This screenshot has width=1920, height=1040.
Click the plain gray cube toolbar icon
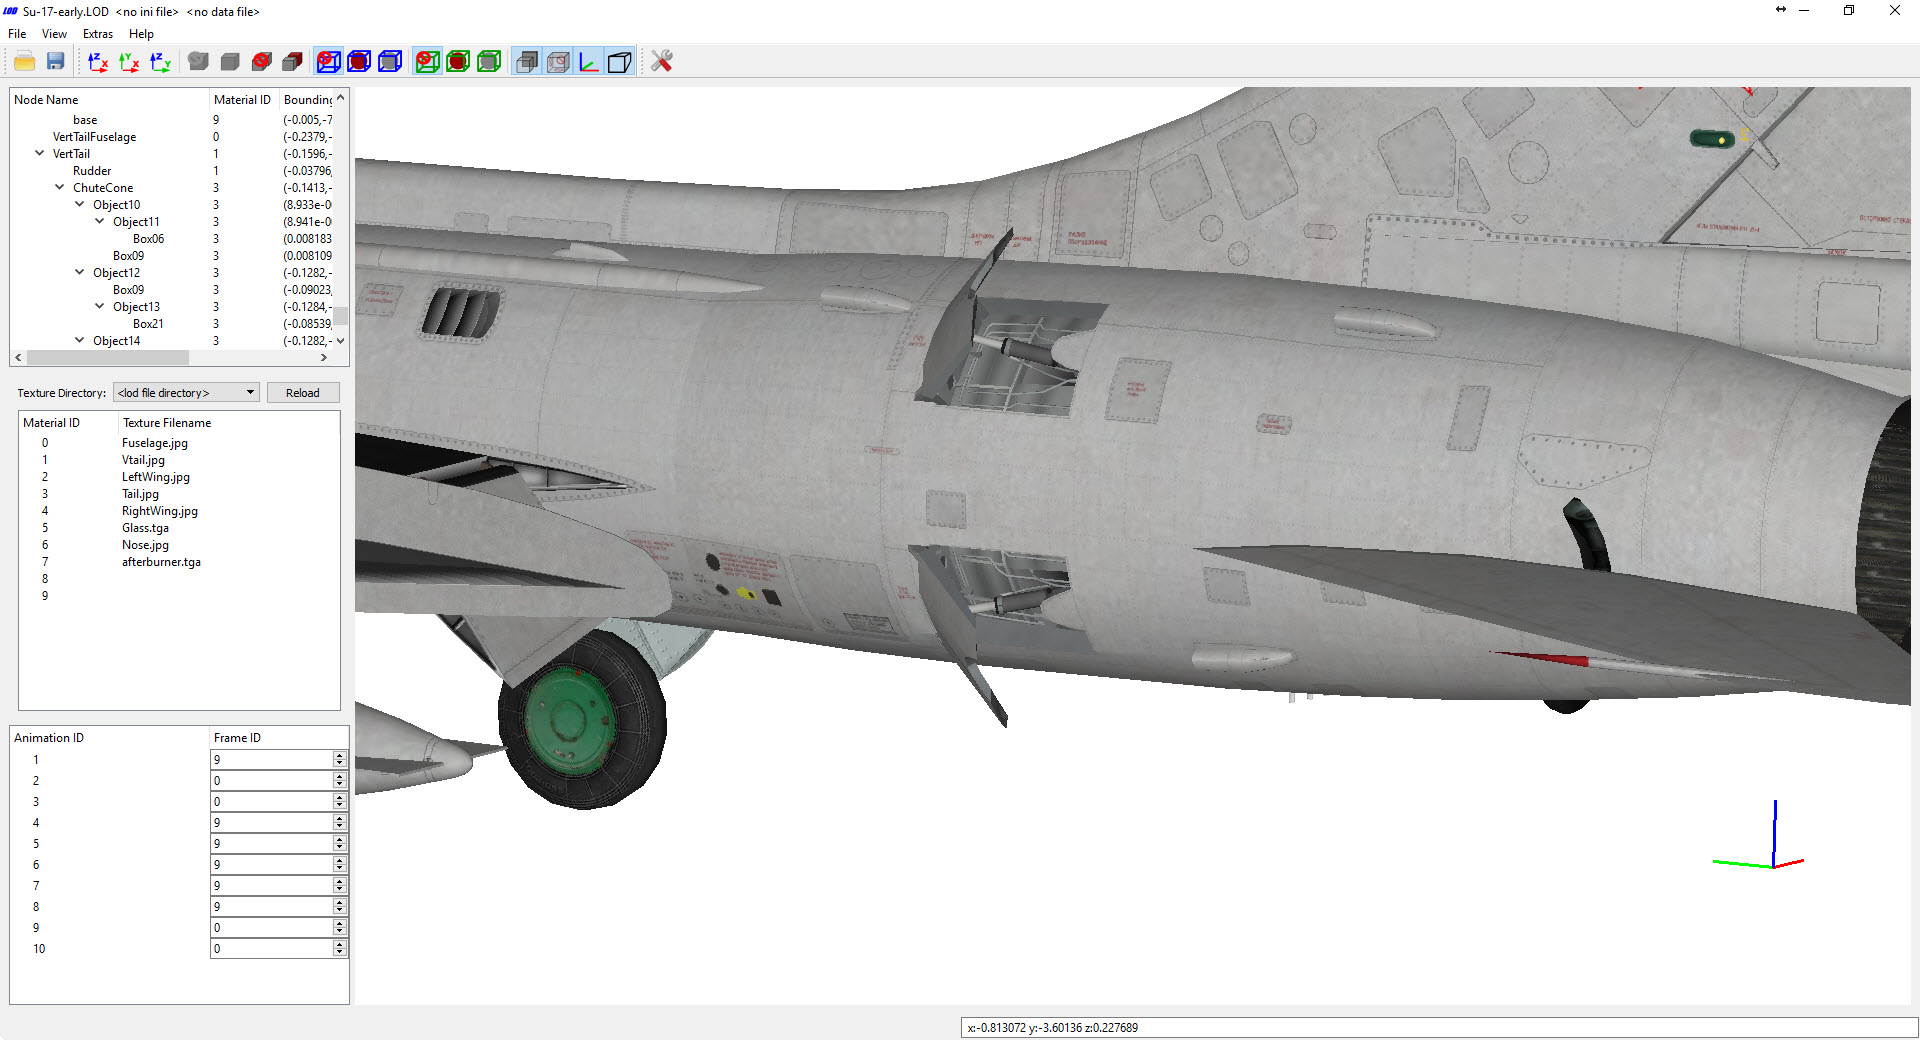pos(230,62)
